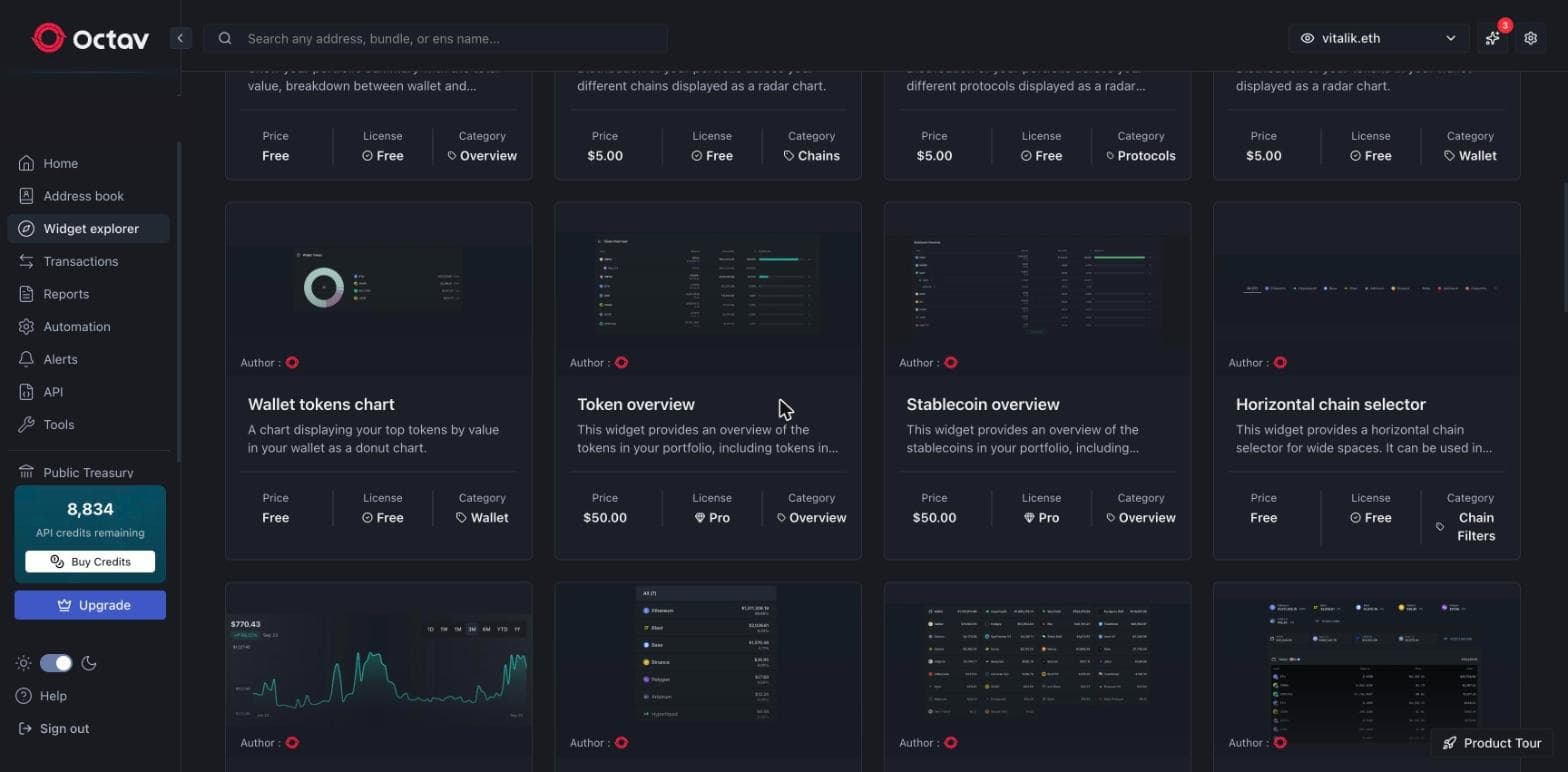Select Widget explorer in the sidebar
1568x772 pixels.
pos(88,228)
